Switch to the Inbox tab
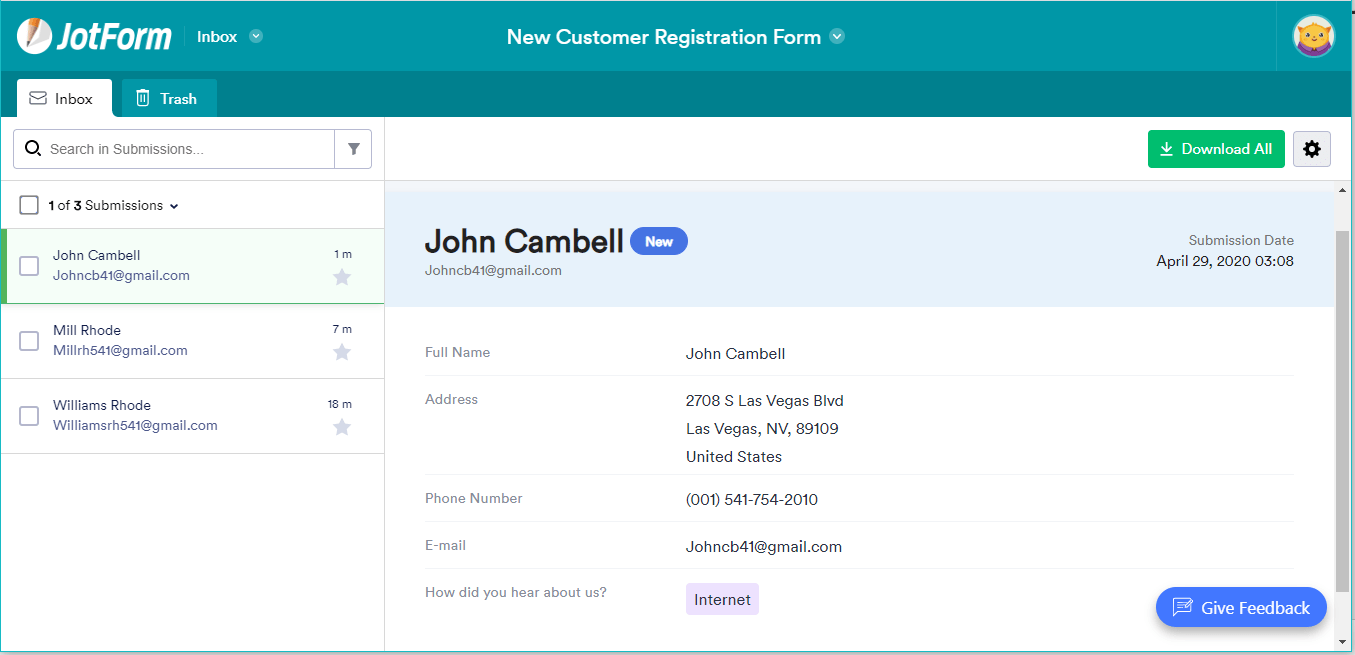Viewport: 1355px width, 655px height. tap(64, 98)
